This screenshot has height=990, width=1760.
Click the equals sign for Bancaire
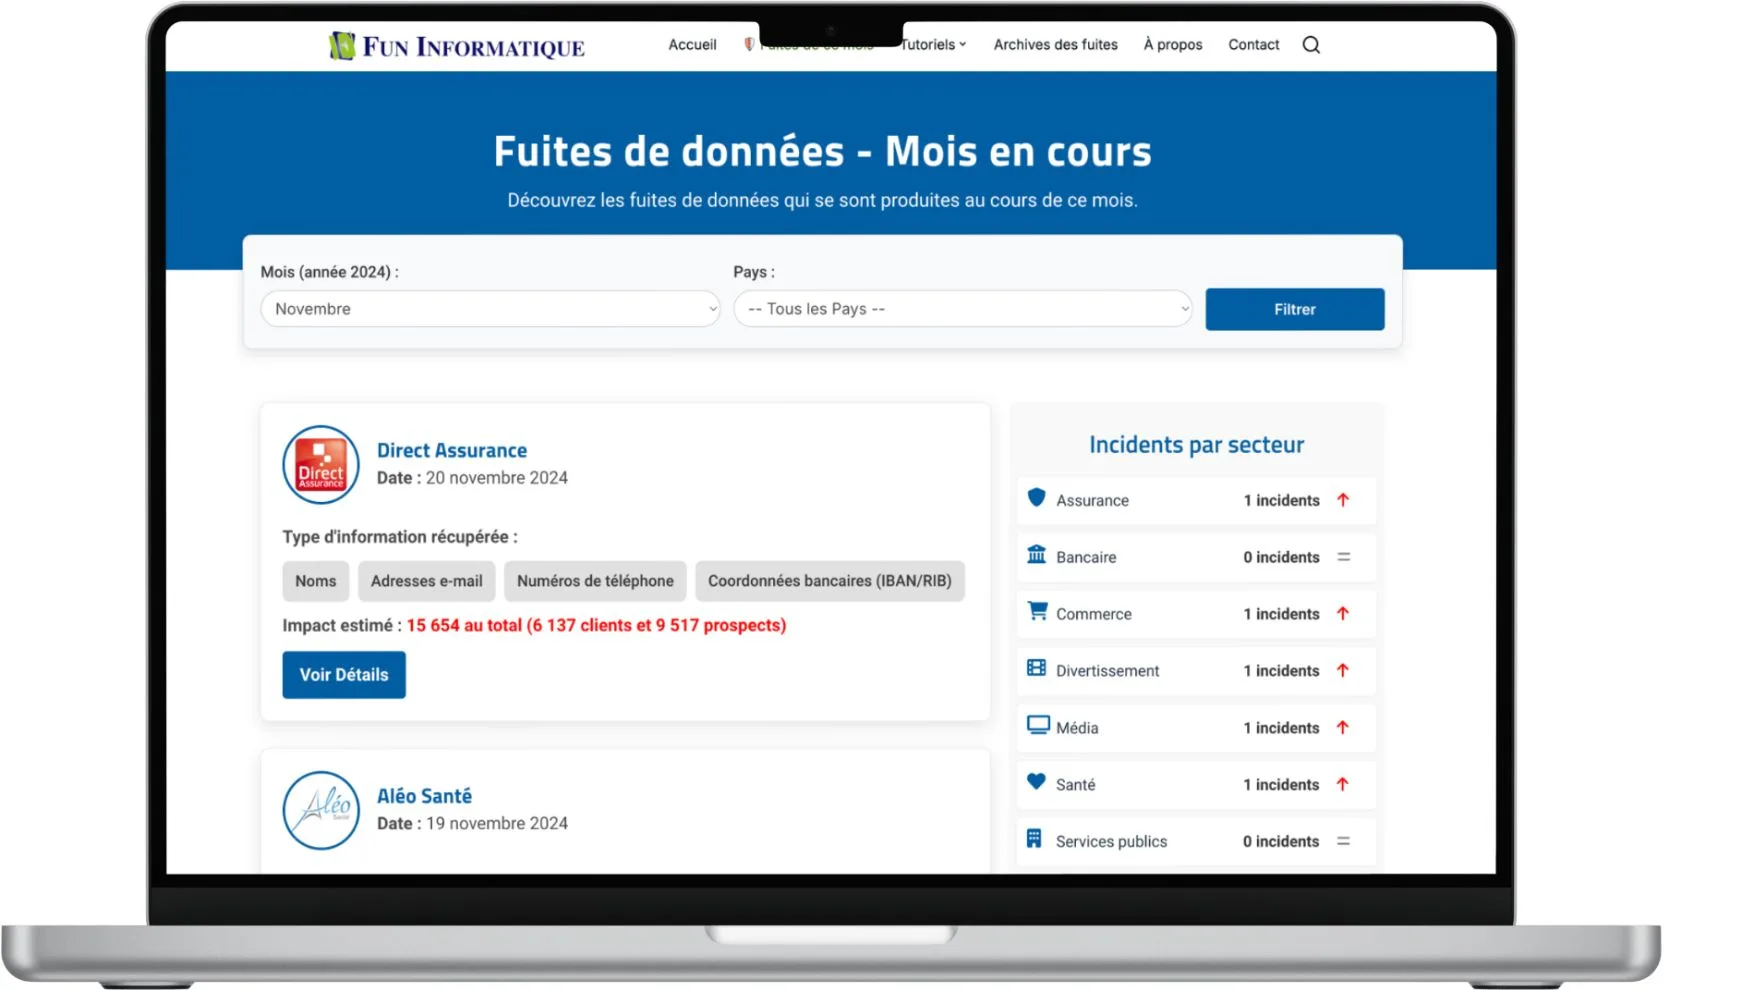[1344, 557]
